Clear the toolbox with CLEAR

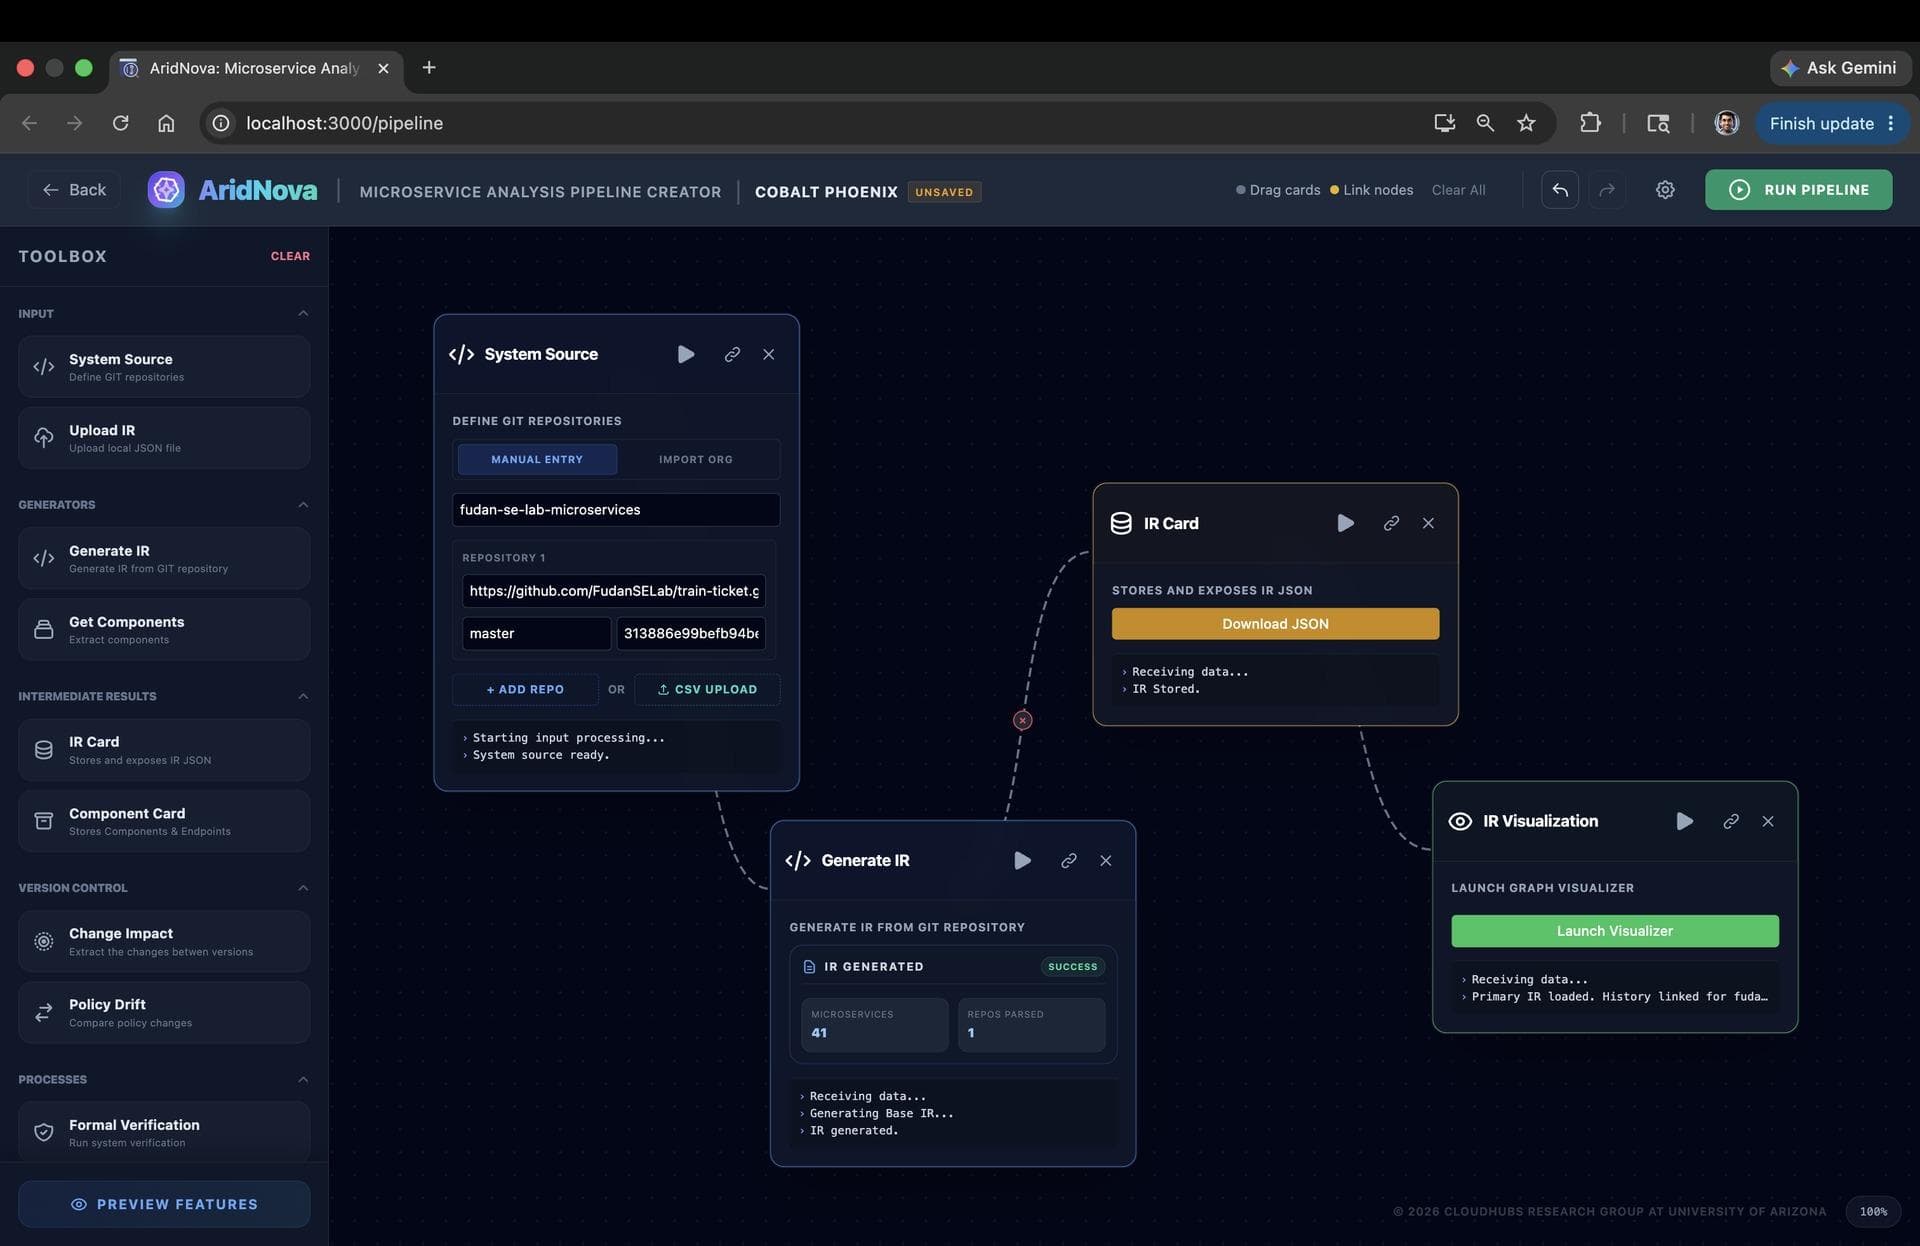tap(290, 256)
